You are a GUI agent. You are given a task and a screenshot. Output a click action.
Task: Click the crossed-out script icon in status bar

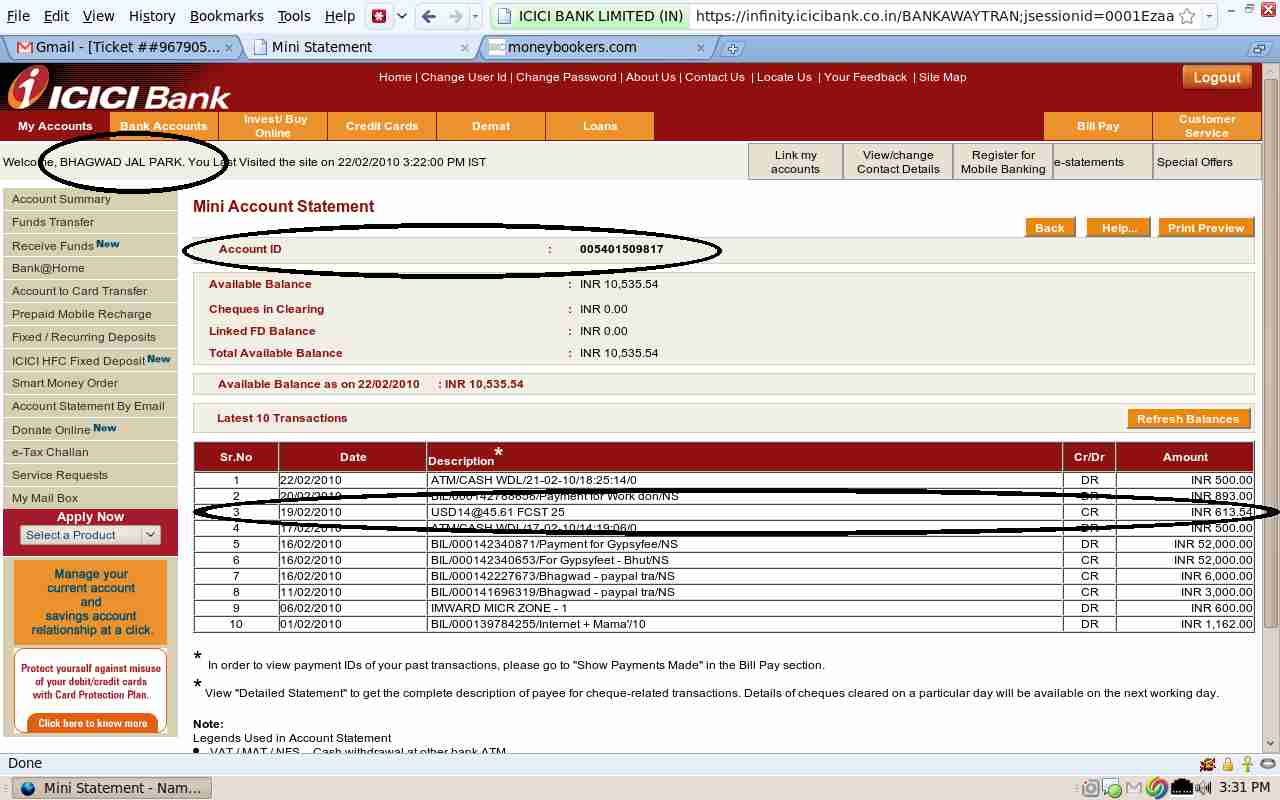click(x=1207, y=764)
